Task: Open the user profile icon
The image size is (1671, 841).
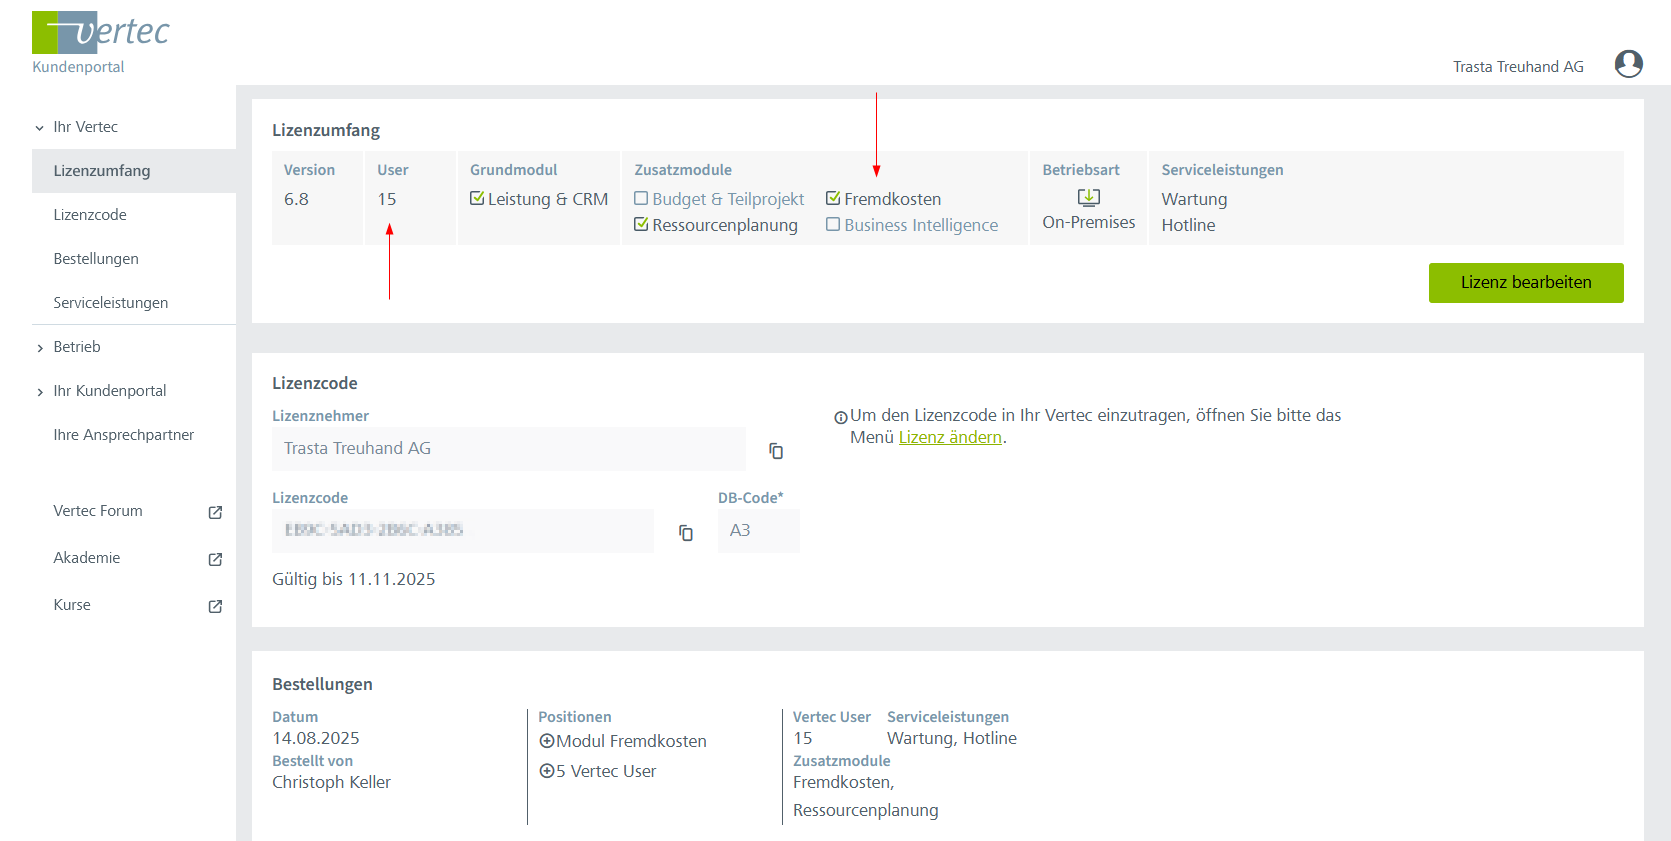Action: pyautogui.click(x=1628, y=64)
